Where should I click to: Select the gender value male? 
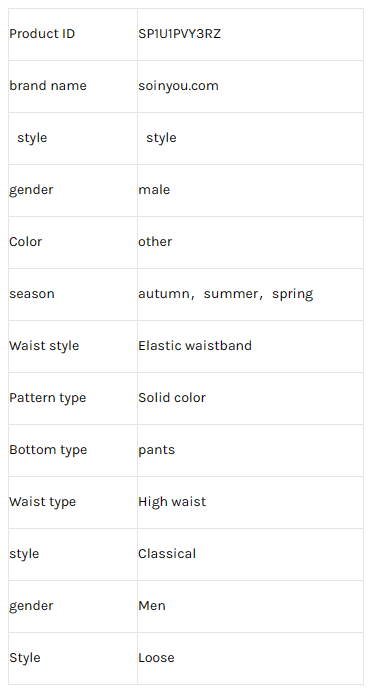tap(154, 190)
